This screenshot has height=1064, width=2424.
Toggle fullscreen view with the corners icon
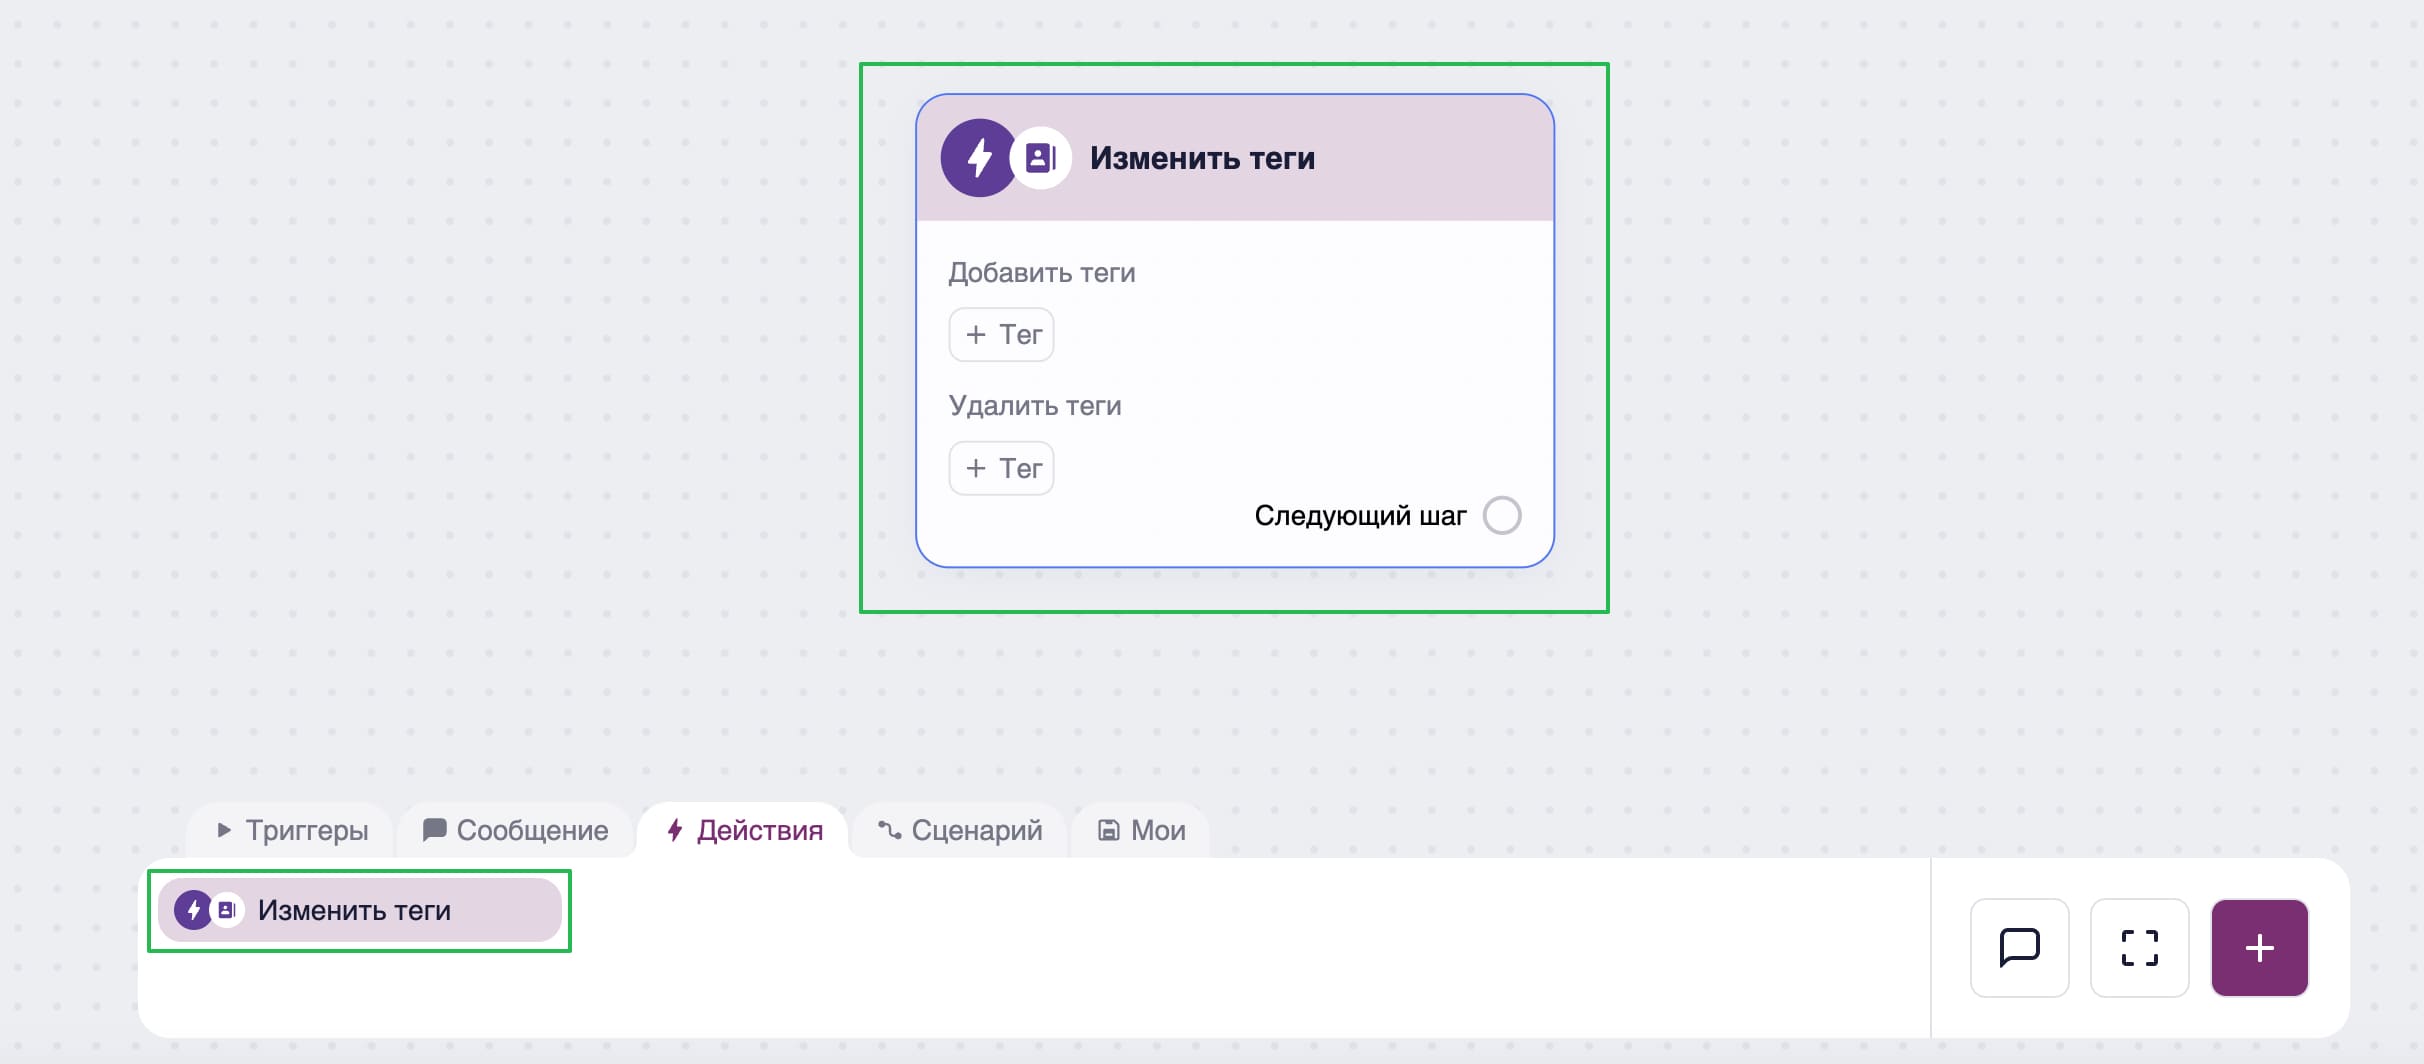[x=2139, y=947]
